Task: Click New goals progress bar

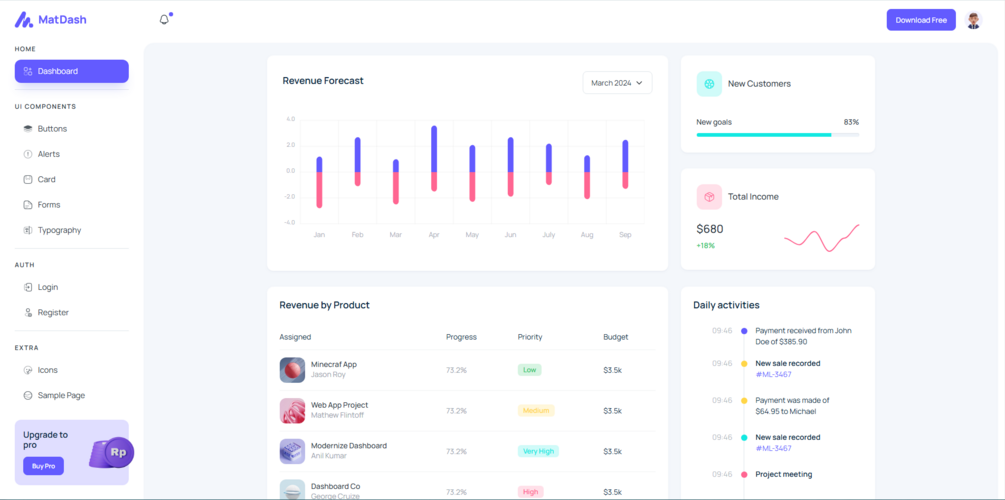Action: click(x=777, y=135)
